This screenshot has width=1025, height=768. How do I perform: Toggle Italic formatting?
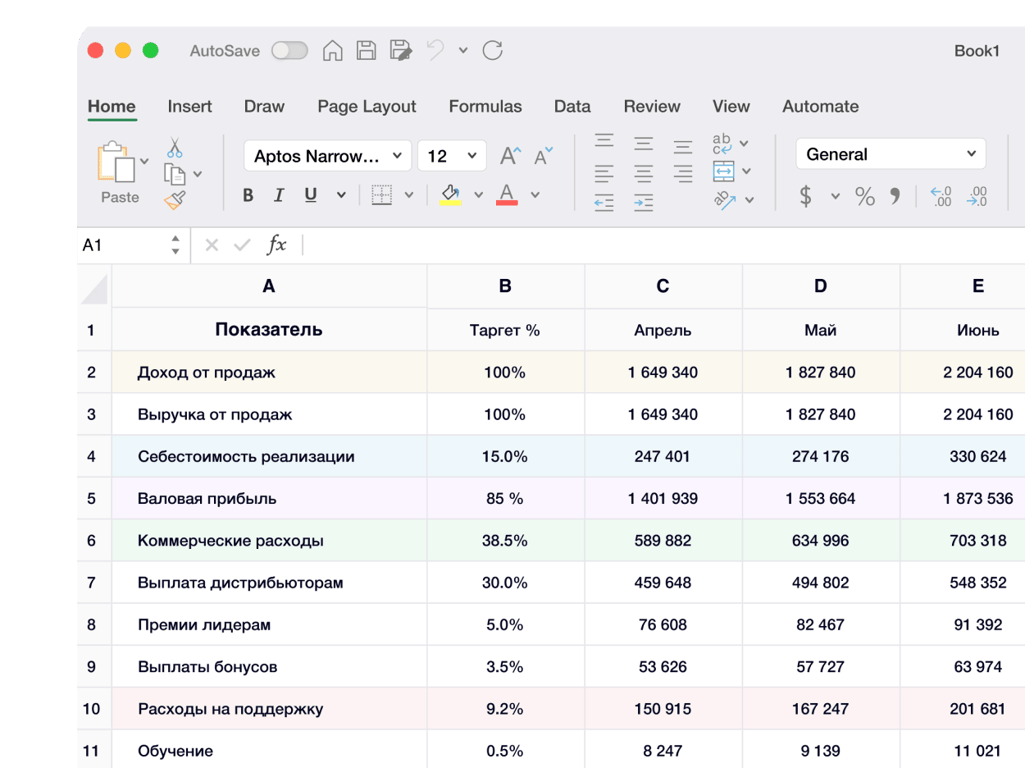[279, 196]
